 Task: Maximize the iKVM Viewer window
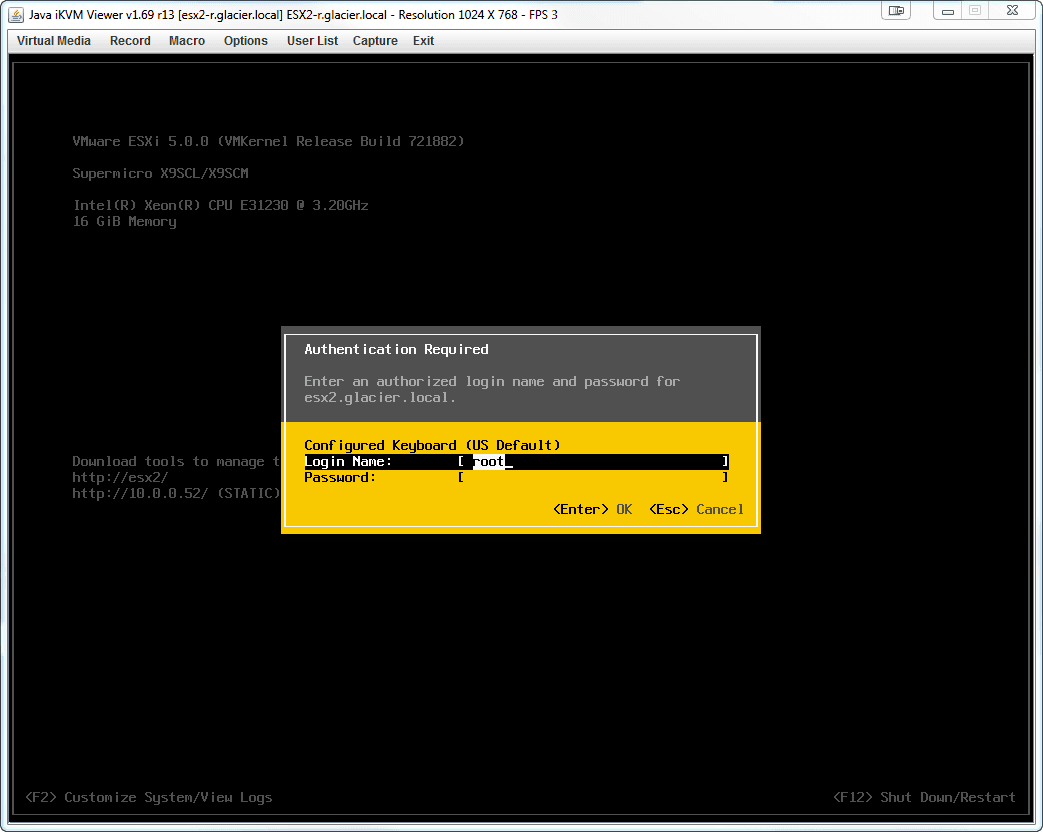[975, 10]
